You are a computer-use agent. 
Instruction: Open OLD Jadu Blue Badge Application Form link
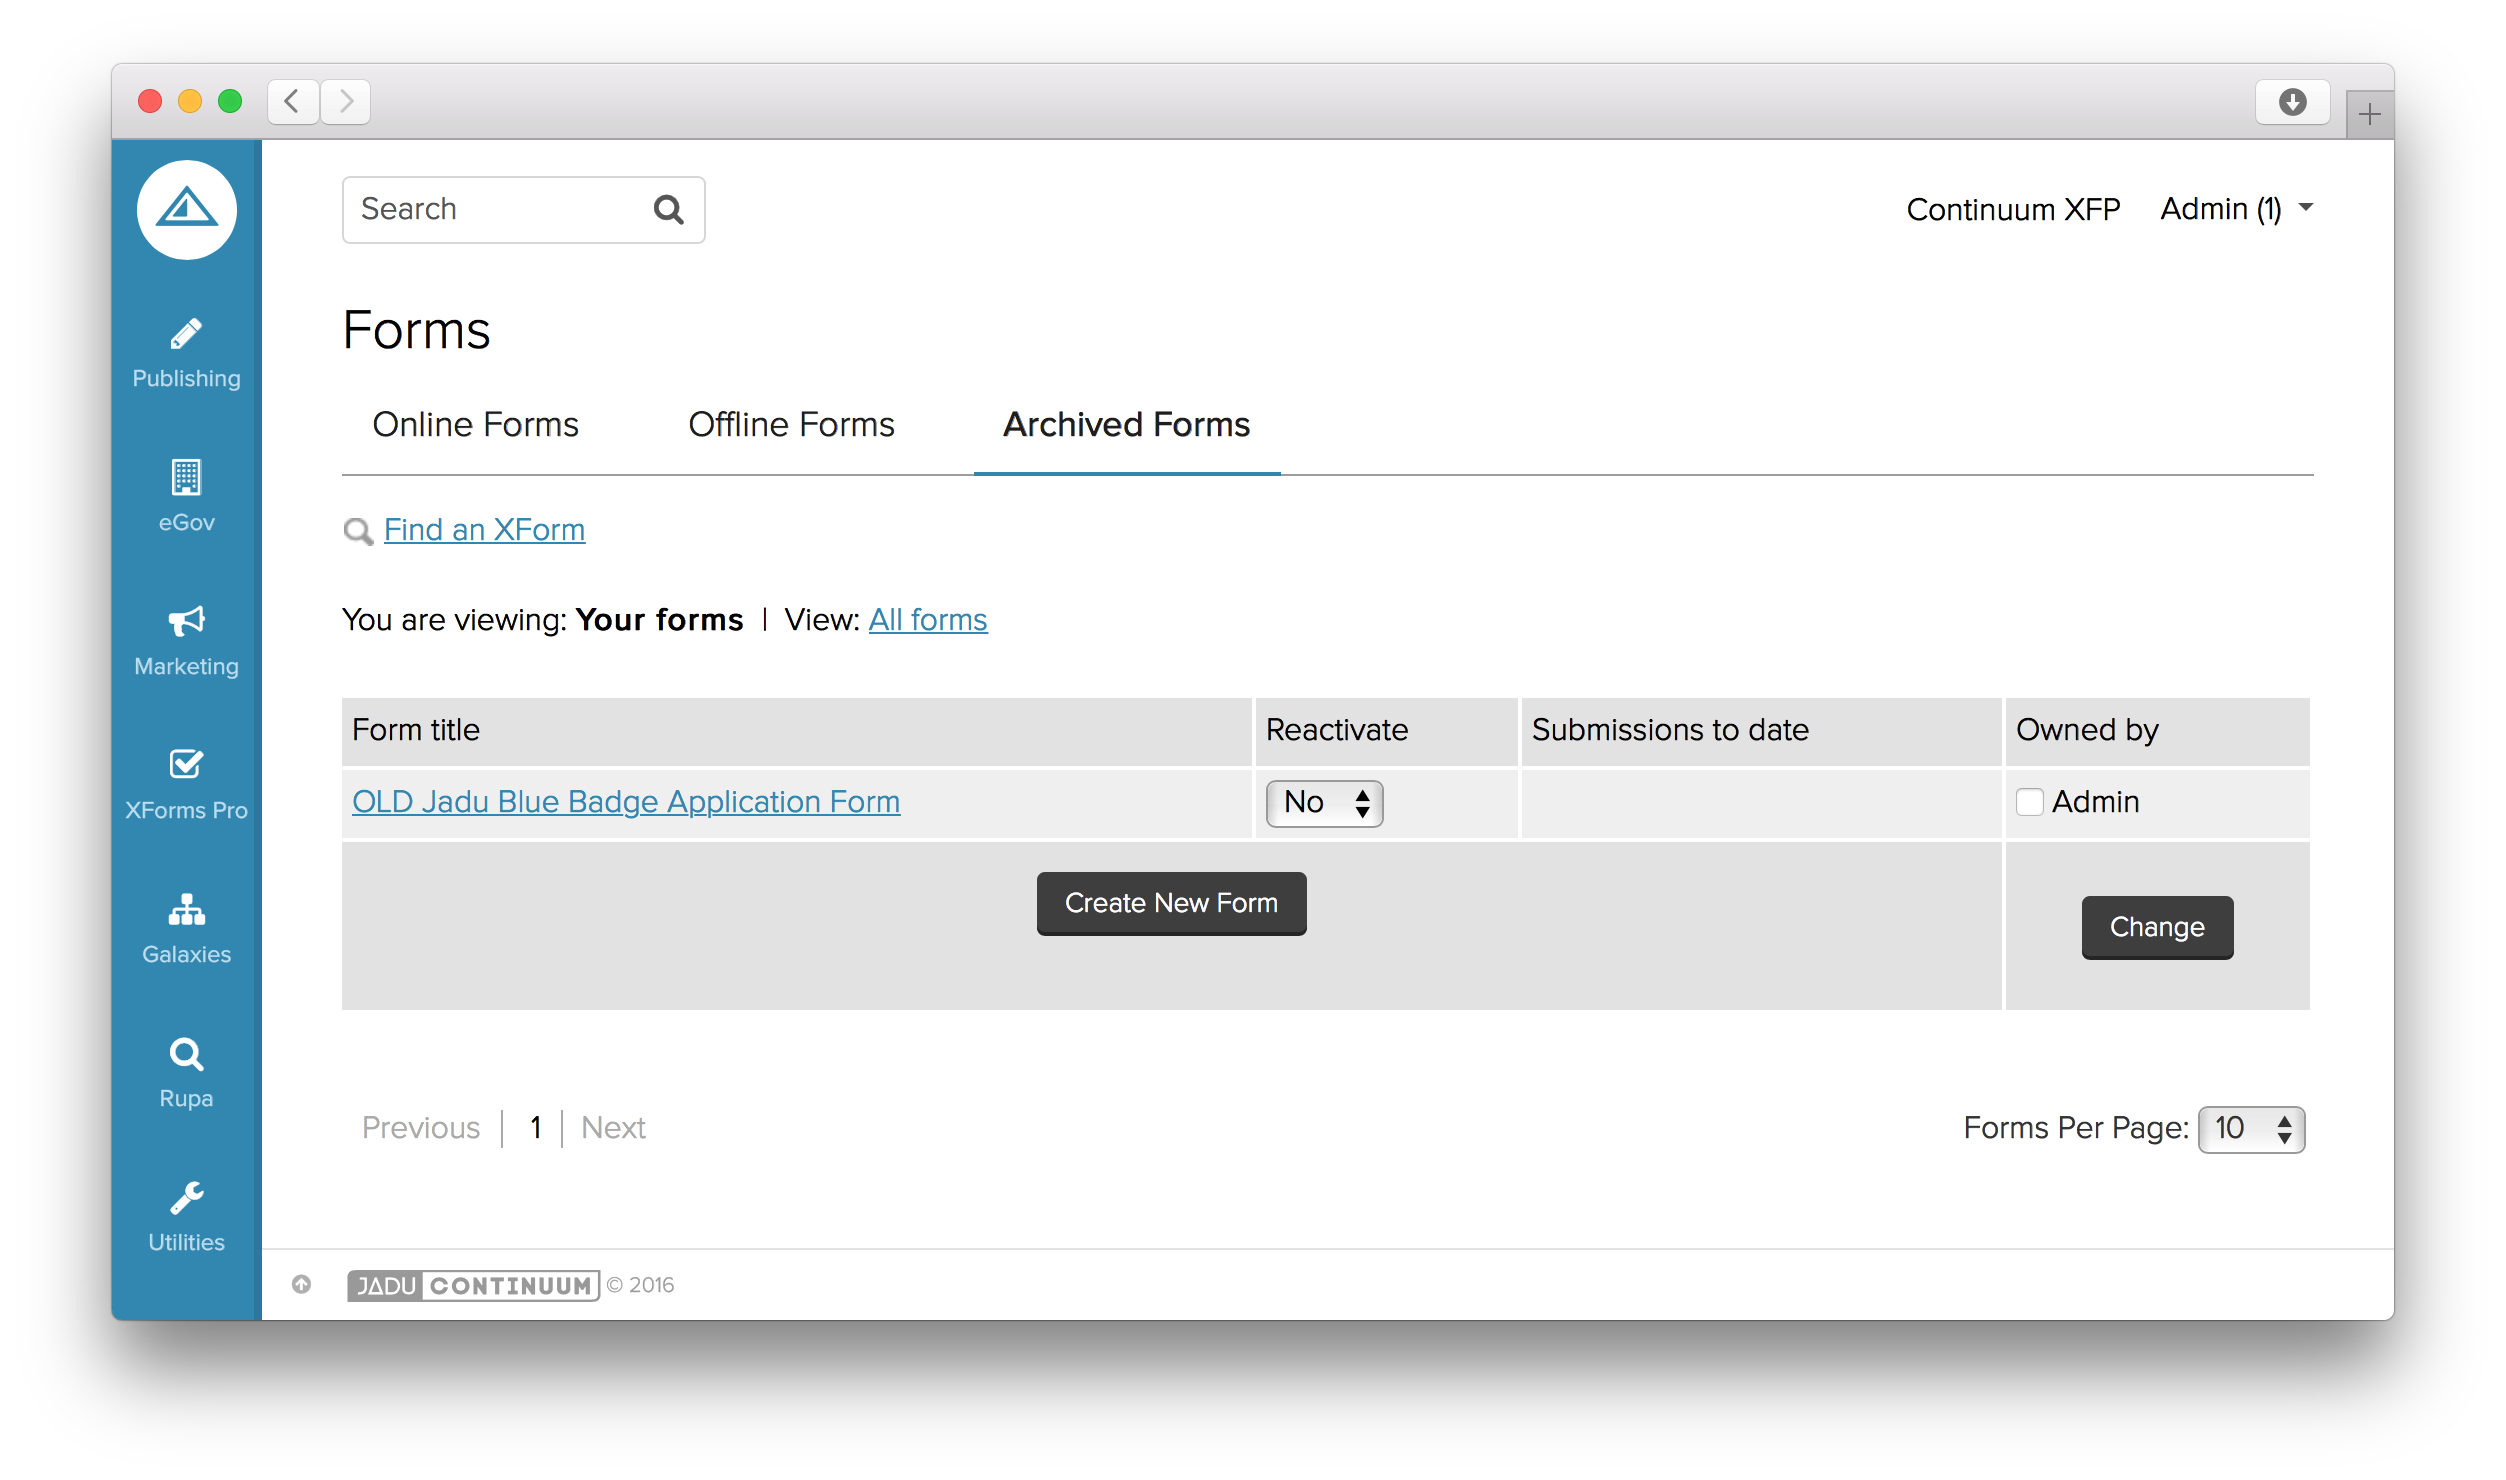[626, 802]
